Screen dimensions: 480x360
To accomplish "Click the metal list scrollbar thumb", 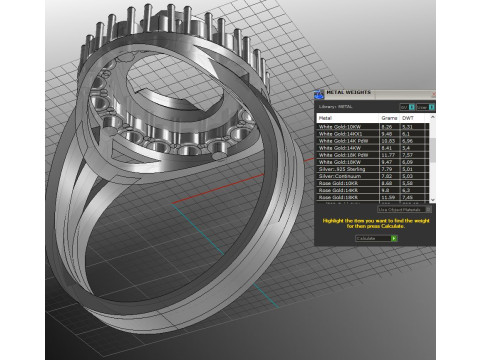I will click(x=433, y=150).
